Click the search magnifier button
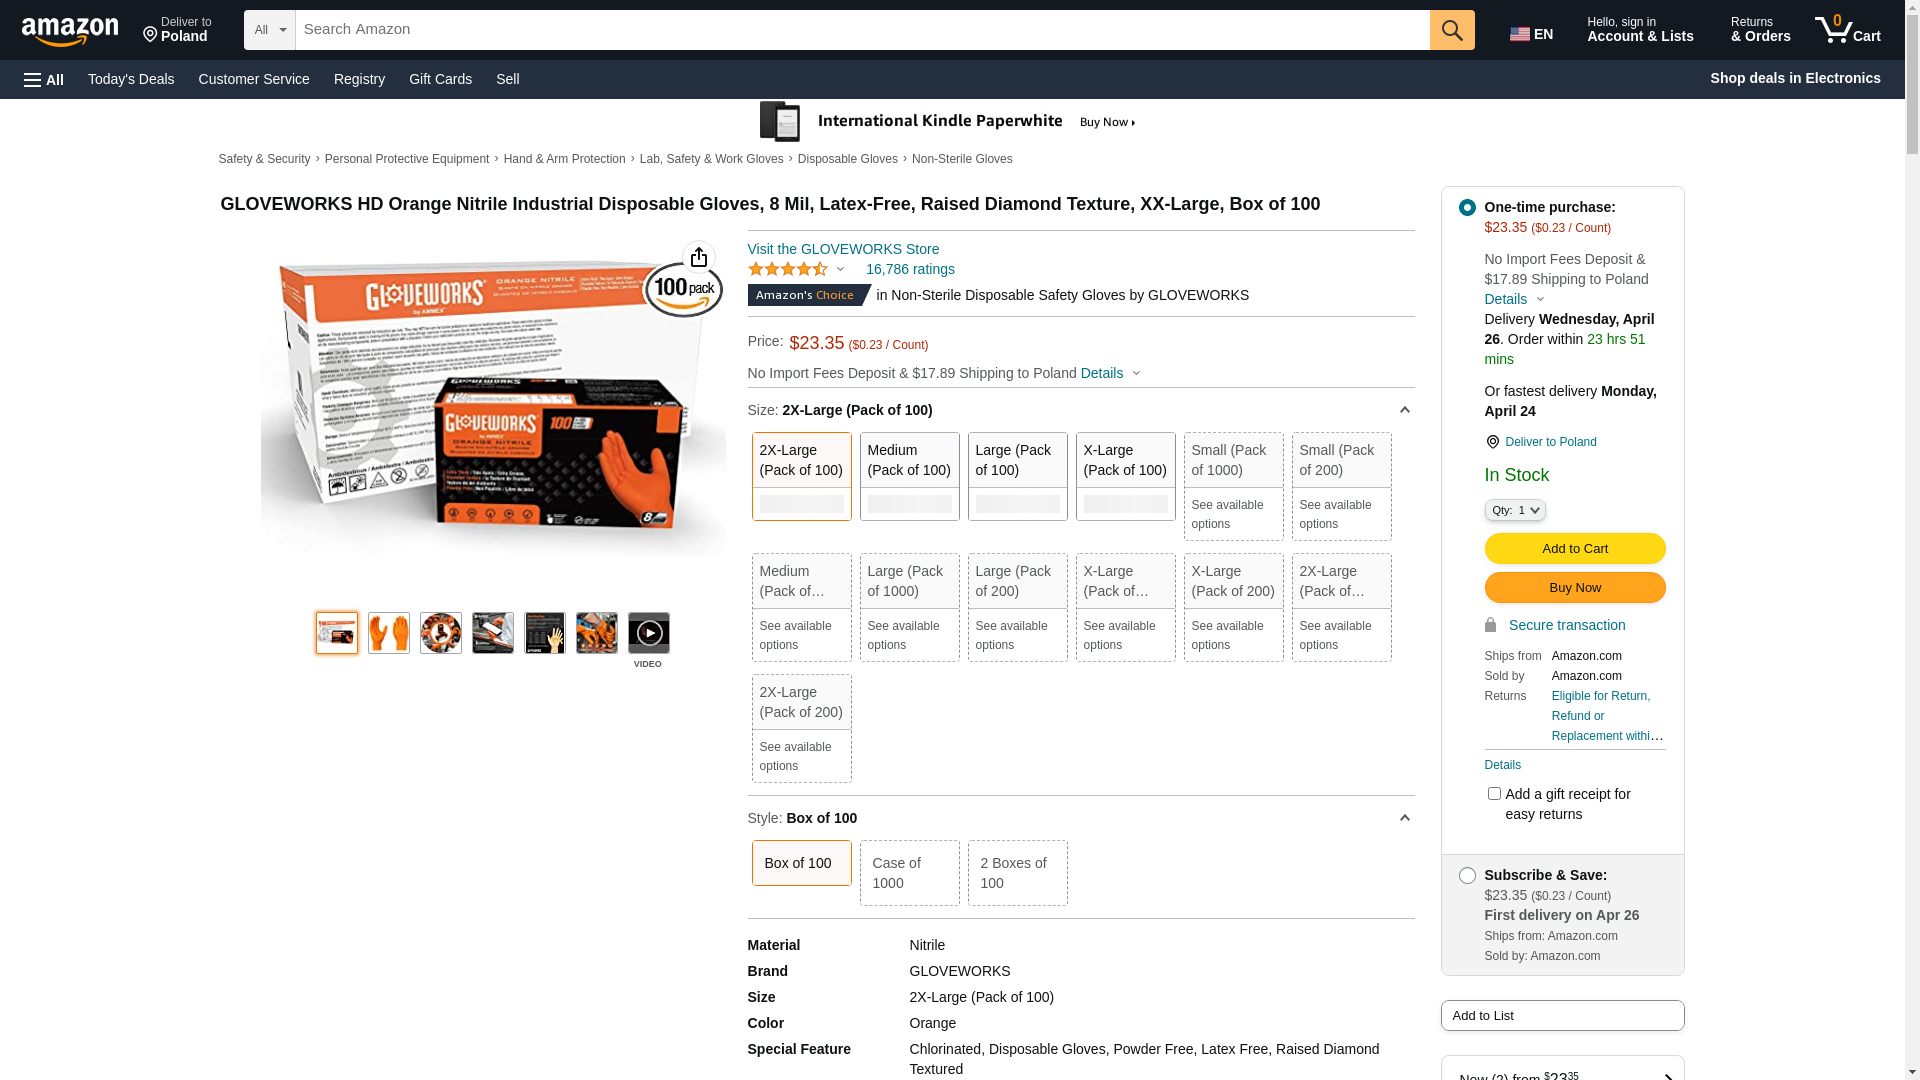Viewport: 1920px width, 1080px height. tap(1452, 30)
